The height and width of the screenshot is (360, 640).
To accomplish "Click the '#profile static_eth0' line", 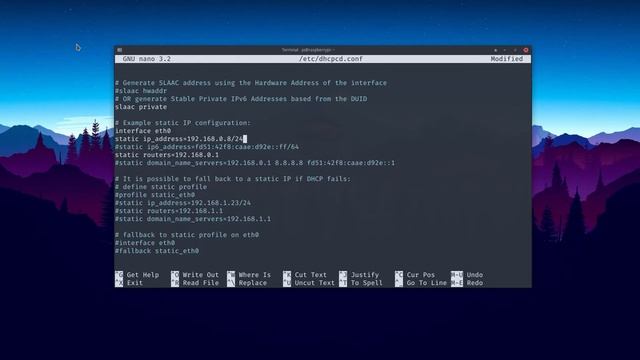I will [155, 195].
